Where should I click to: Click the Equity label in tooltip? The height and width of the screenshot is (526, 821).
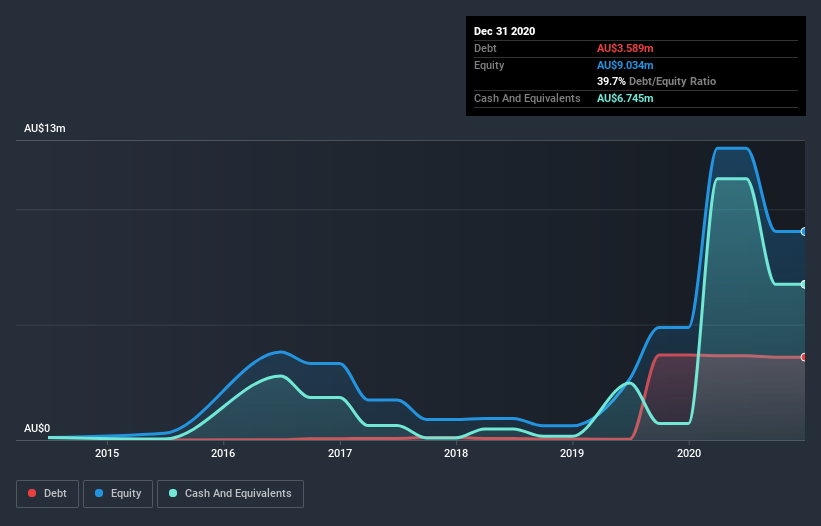tap(489, 65)
